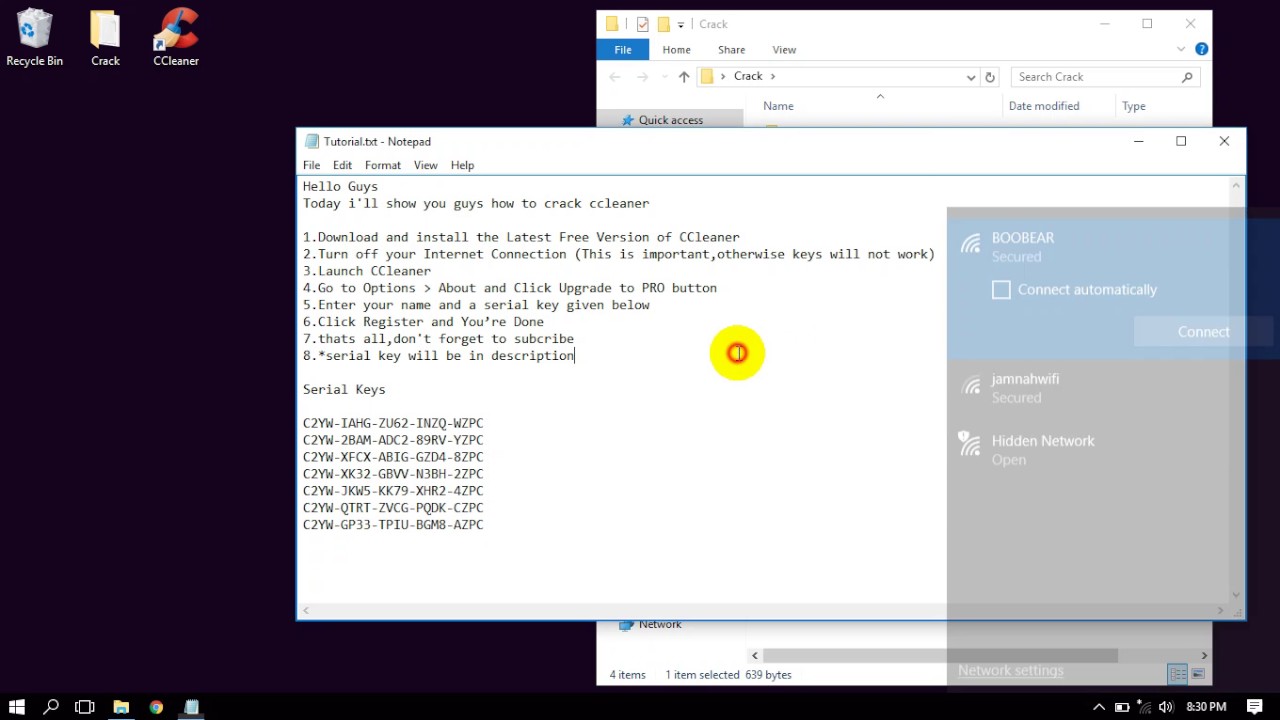
Task: Open Task View from taskbar
Action: 85,707
